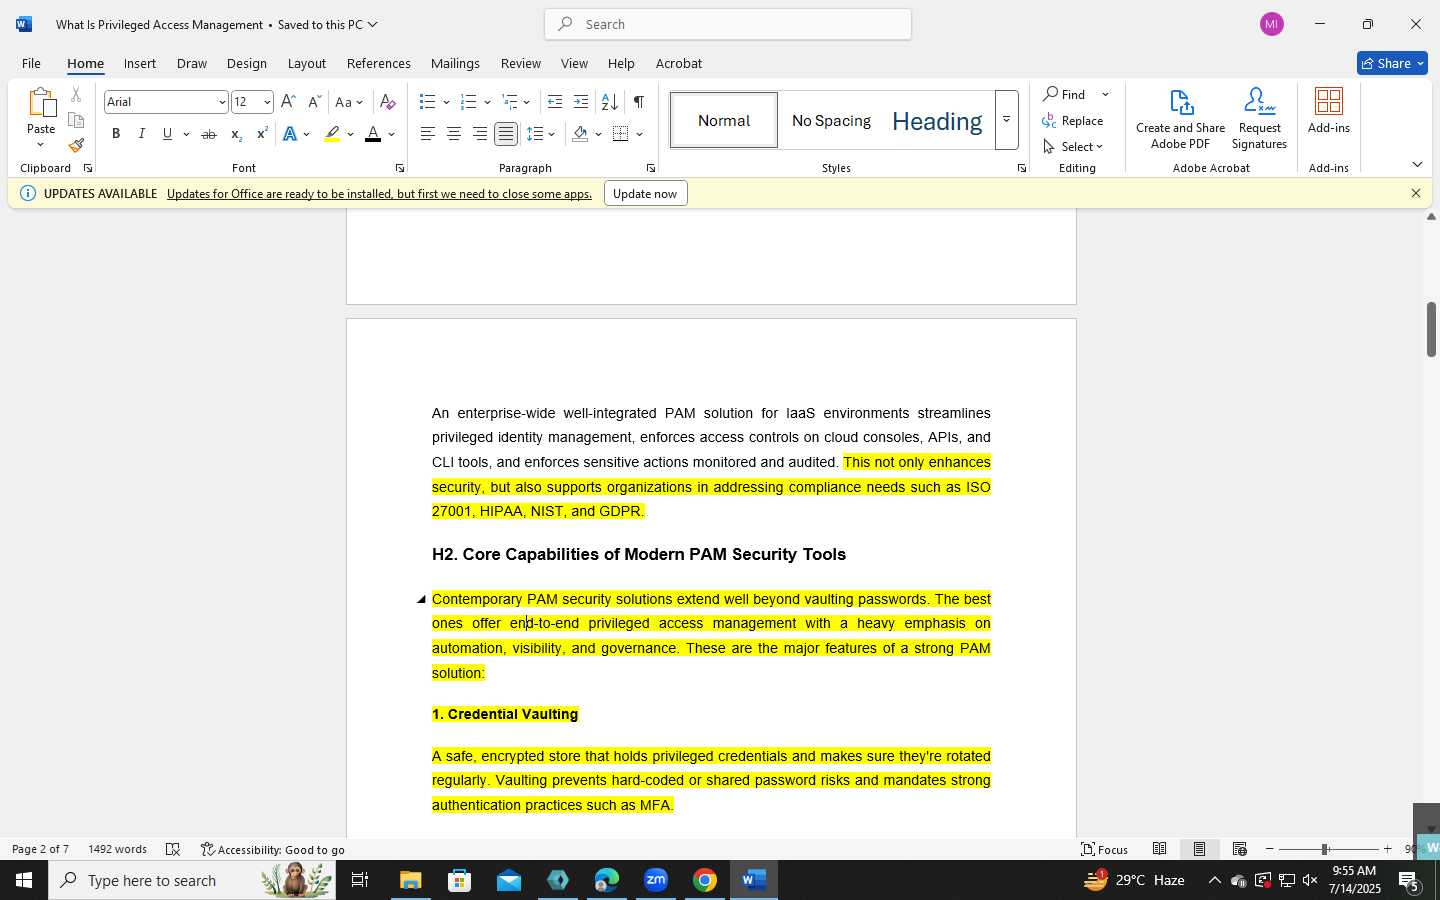Open Zoom from the taskbar
Image resolution: width=1440 pixels, height=900 pixels.
[656, 880]
